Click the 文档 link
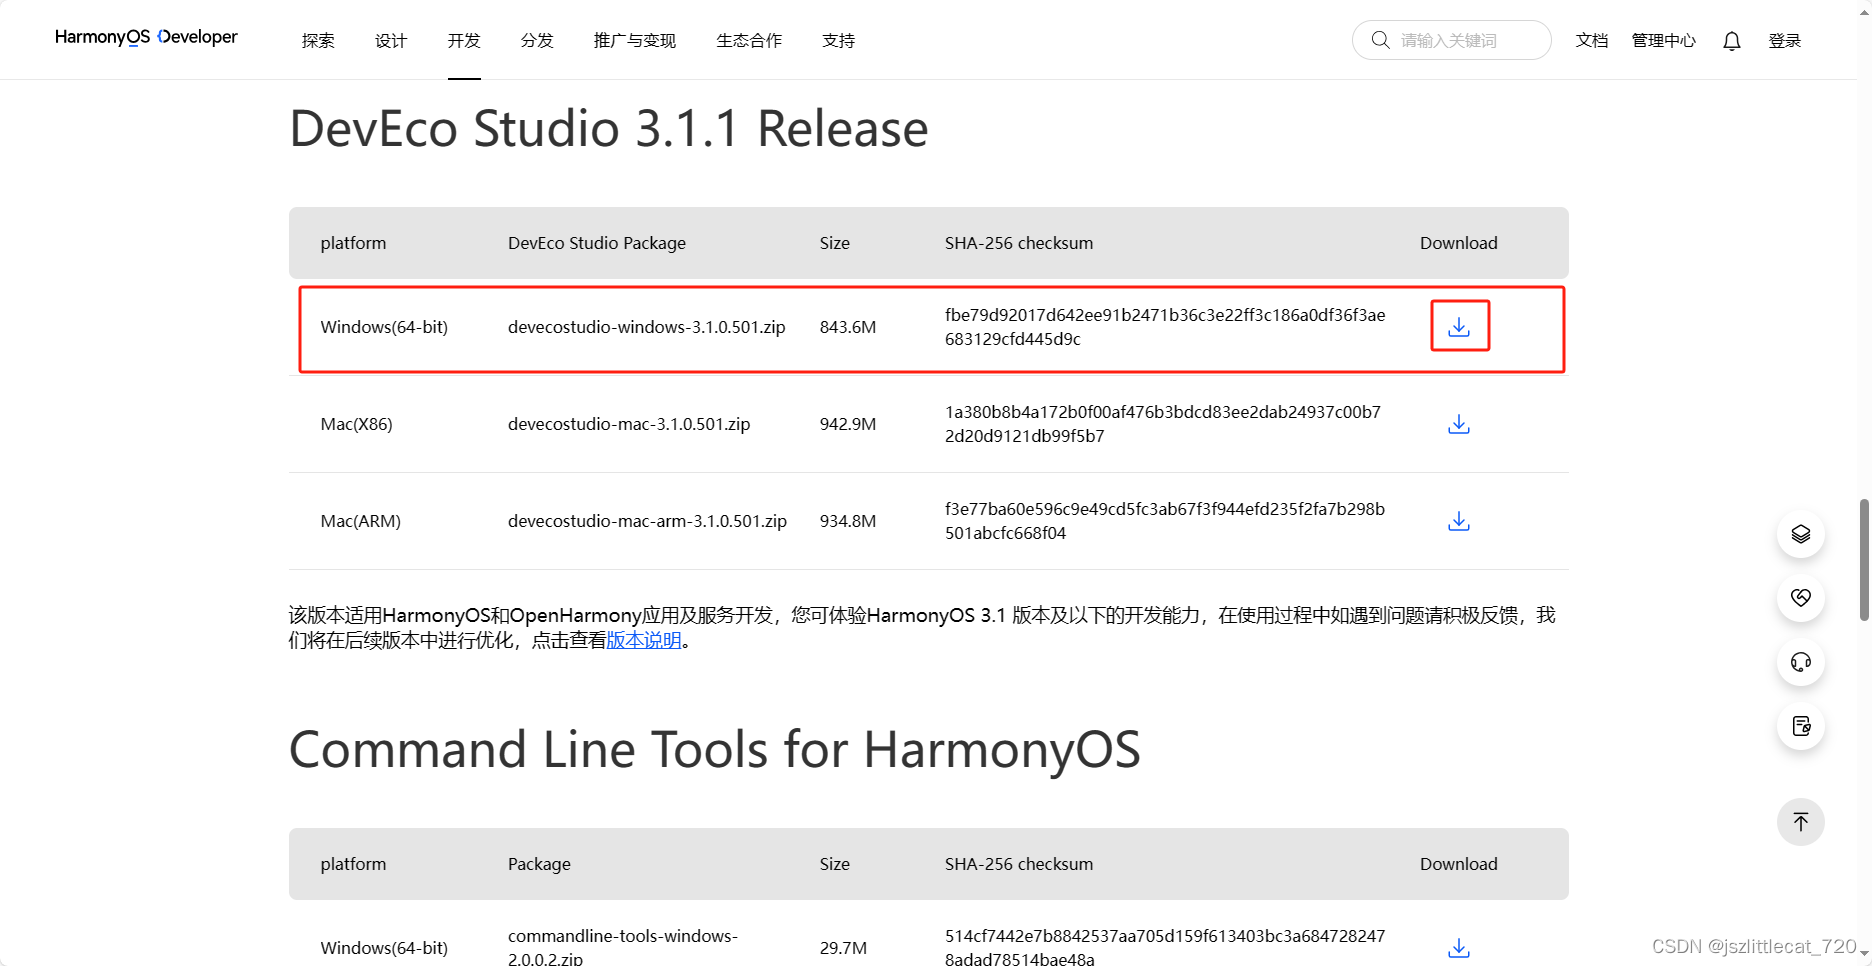1872x966 pixels. [1592, 41]
